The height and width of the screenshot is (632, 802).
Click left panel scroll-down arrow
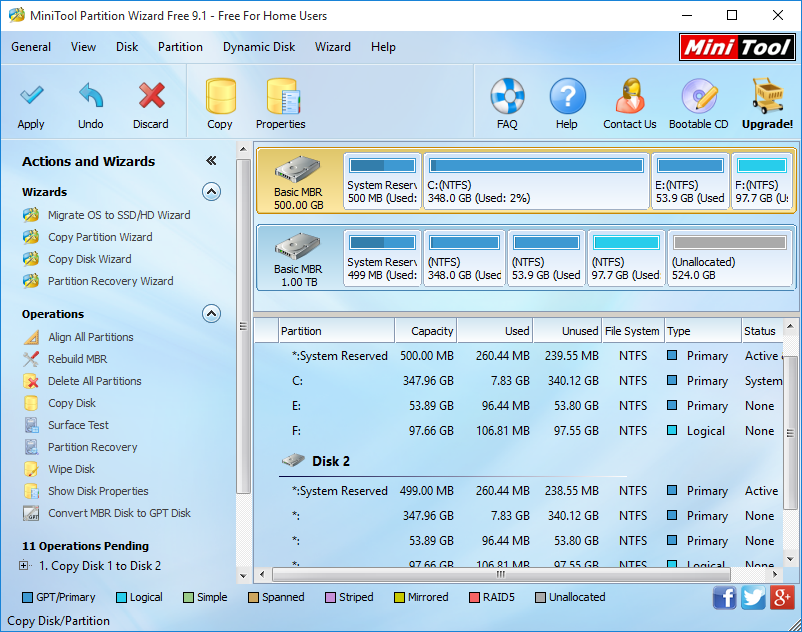(x=243, y=575)
